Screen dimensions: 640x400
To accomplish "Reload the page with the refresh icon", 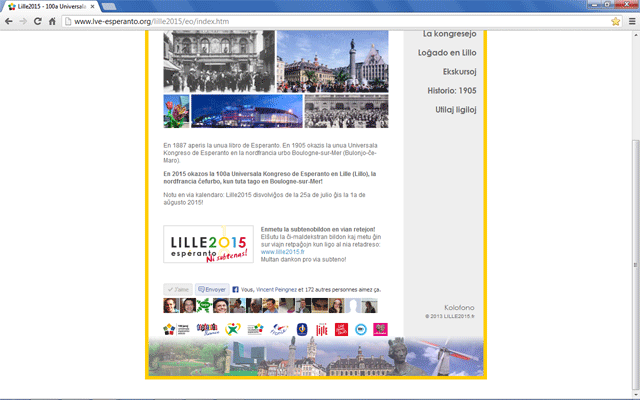I will (38, 21).
